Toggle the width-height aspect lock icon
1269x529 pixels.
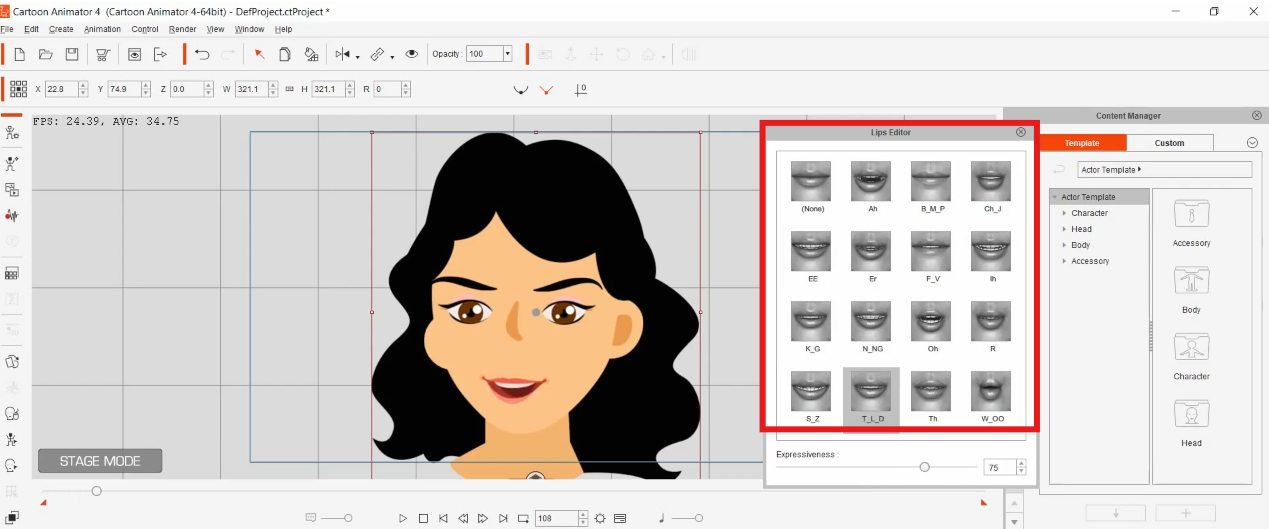[289, 89]
